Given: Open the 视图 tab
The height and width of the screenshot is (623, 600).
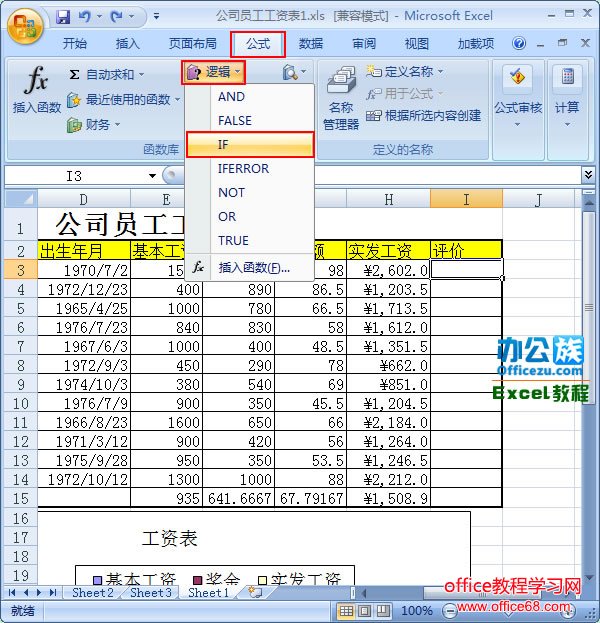Looking at the screenshot, I should (x=416, y=43).
